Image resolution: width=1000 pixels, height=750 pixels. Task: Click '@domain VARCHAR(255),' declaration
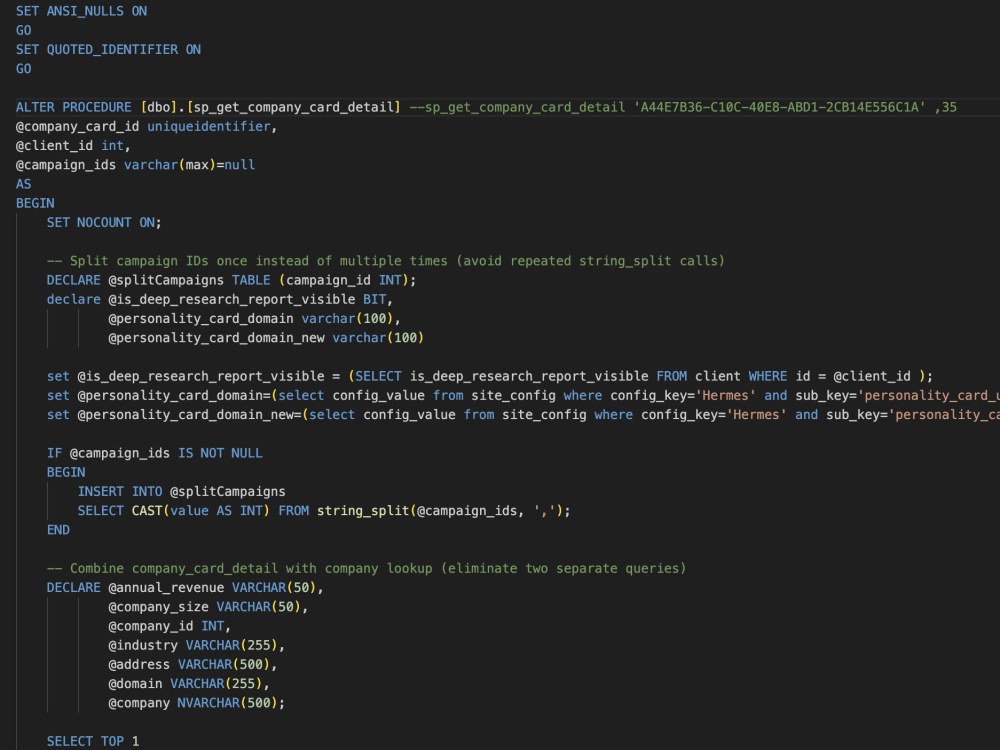[x=189, y=683]
